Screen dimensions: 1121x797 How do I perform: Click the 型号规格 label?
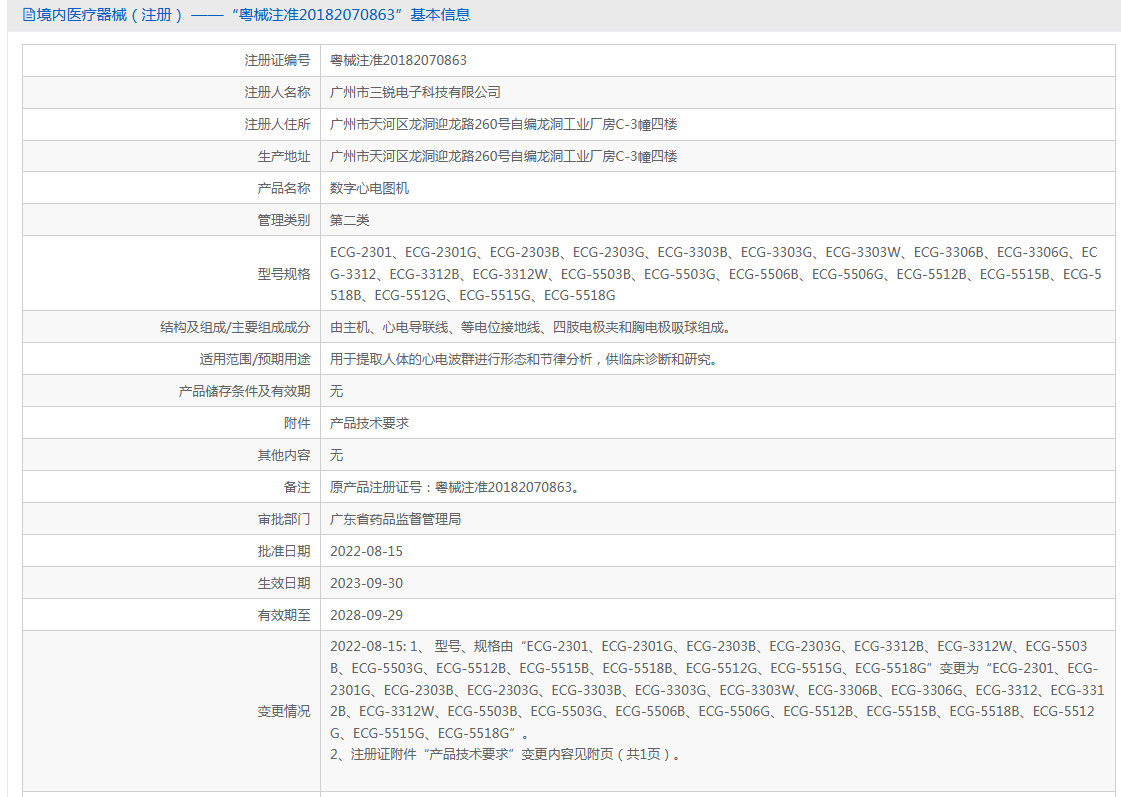click(x=284, y=274)
